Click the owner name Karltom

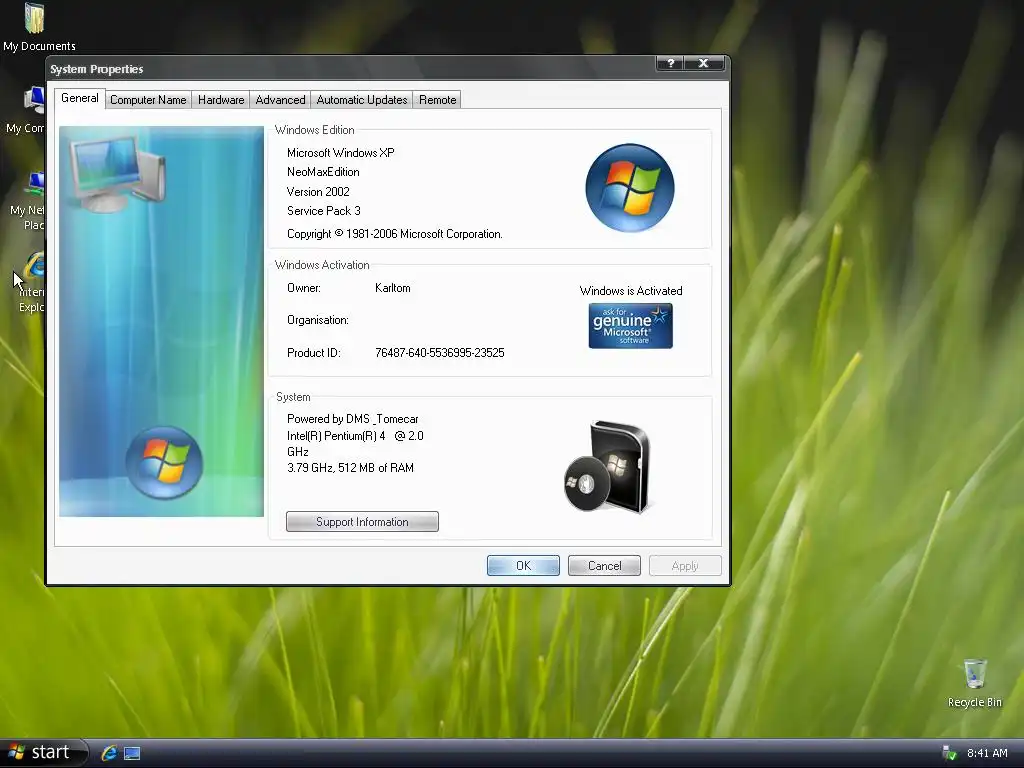[x=392, y=288]
